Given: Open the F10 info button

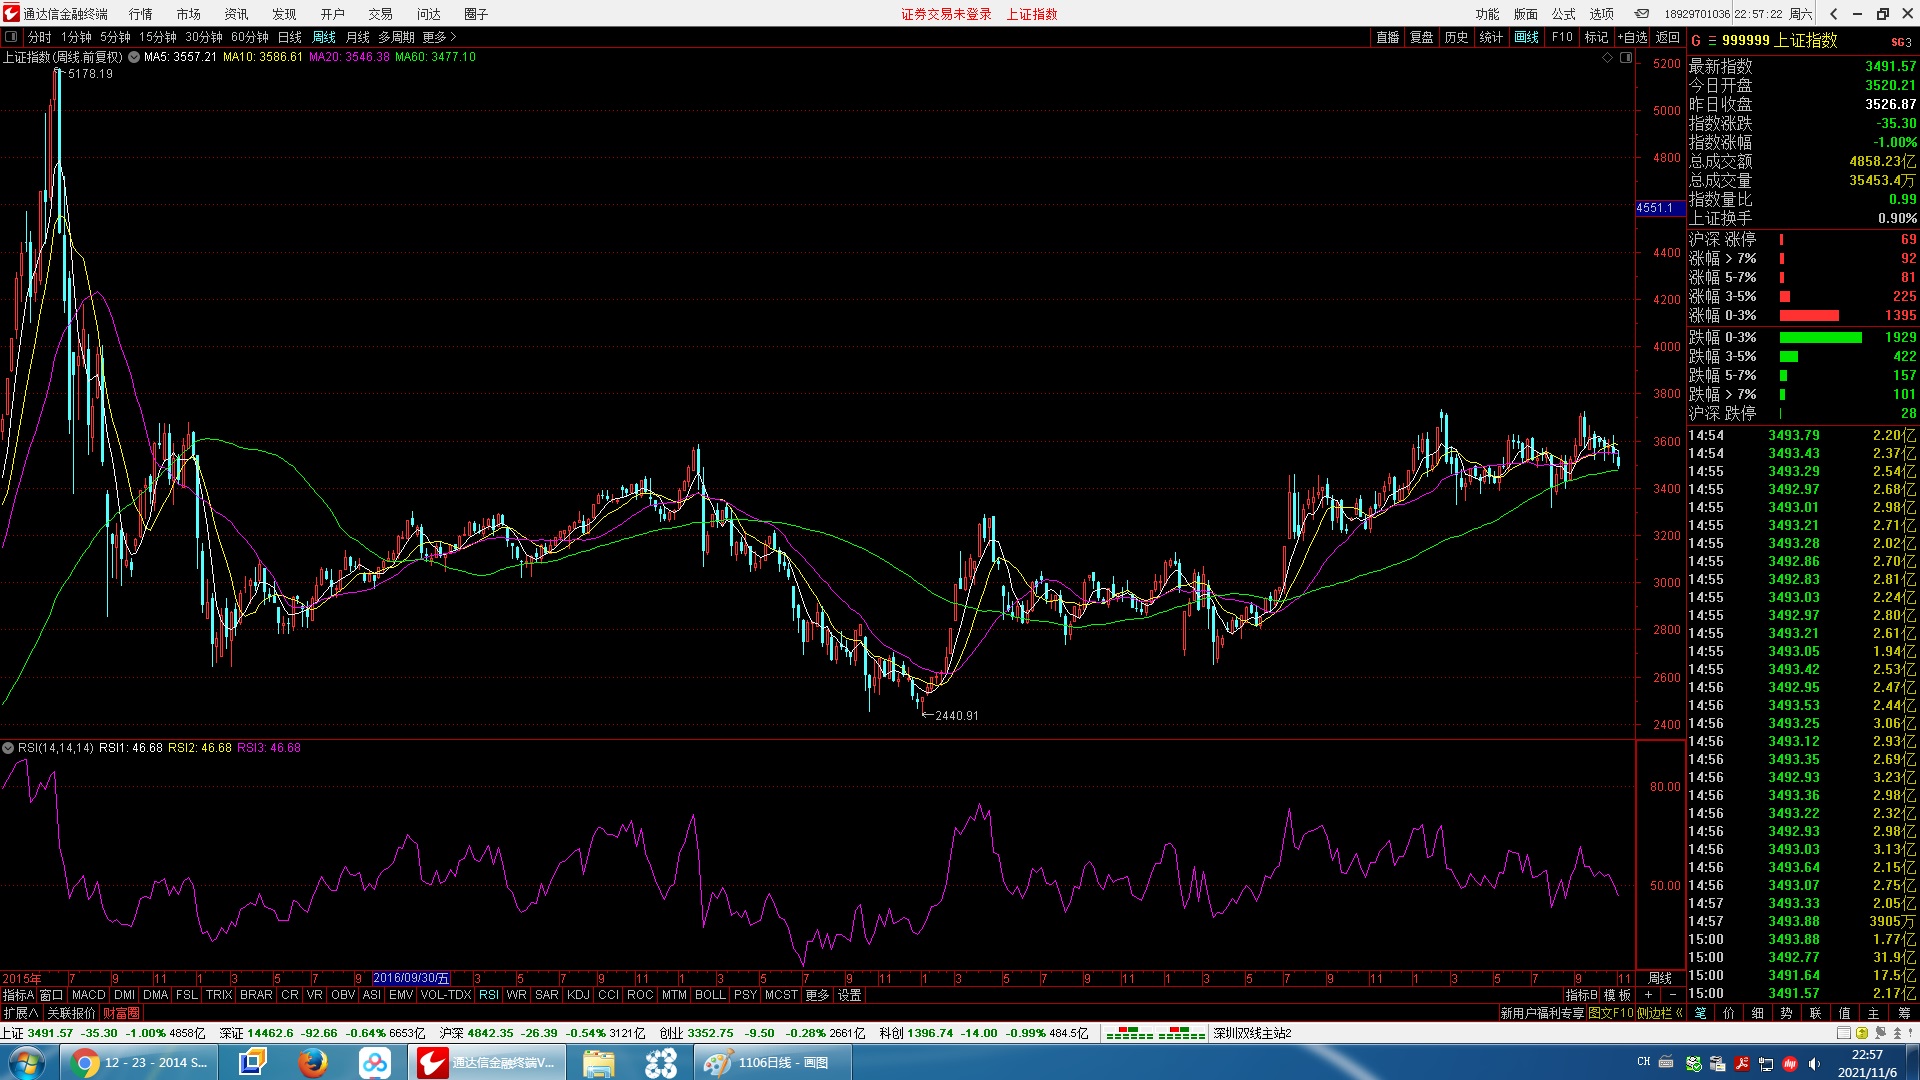Looking at the screenshot, I should point(1562,37).
